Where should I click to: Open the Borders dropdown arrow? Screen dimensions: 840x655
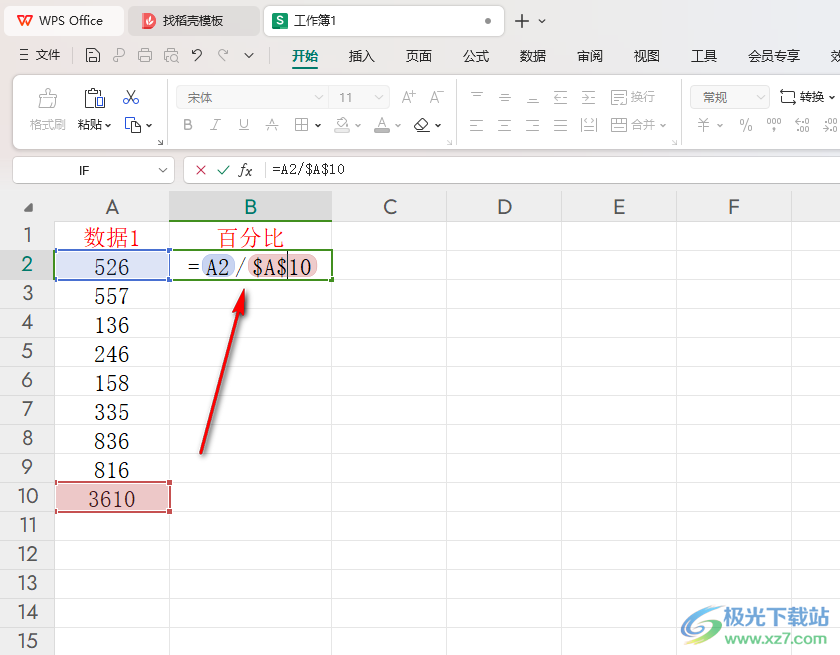318,125
